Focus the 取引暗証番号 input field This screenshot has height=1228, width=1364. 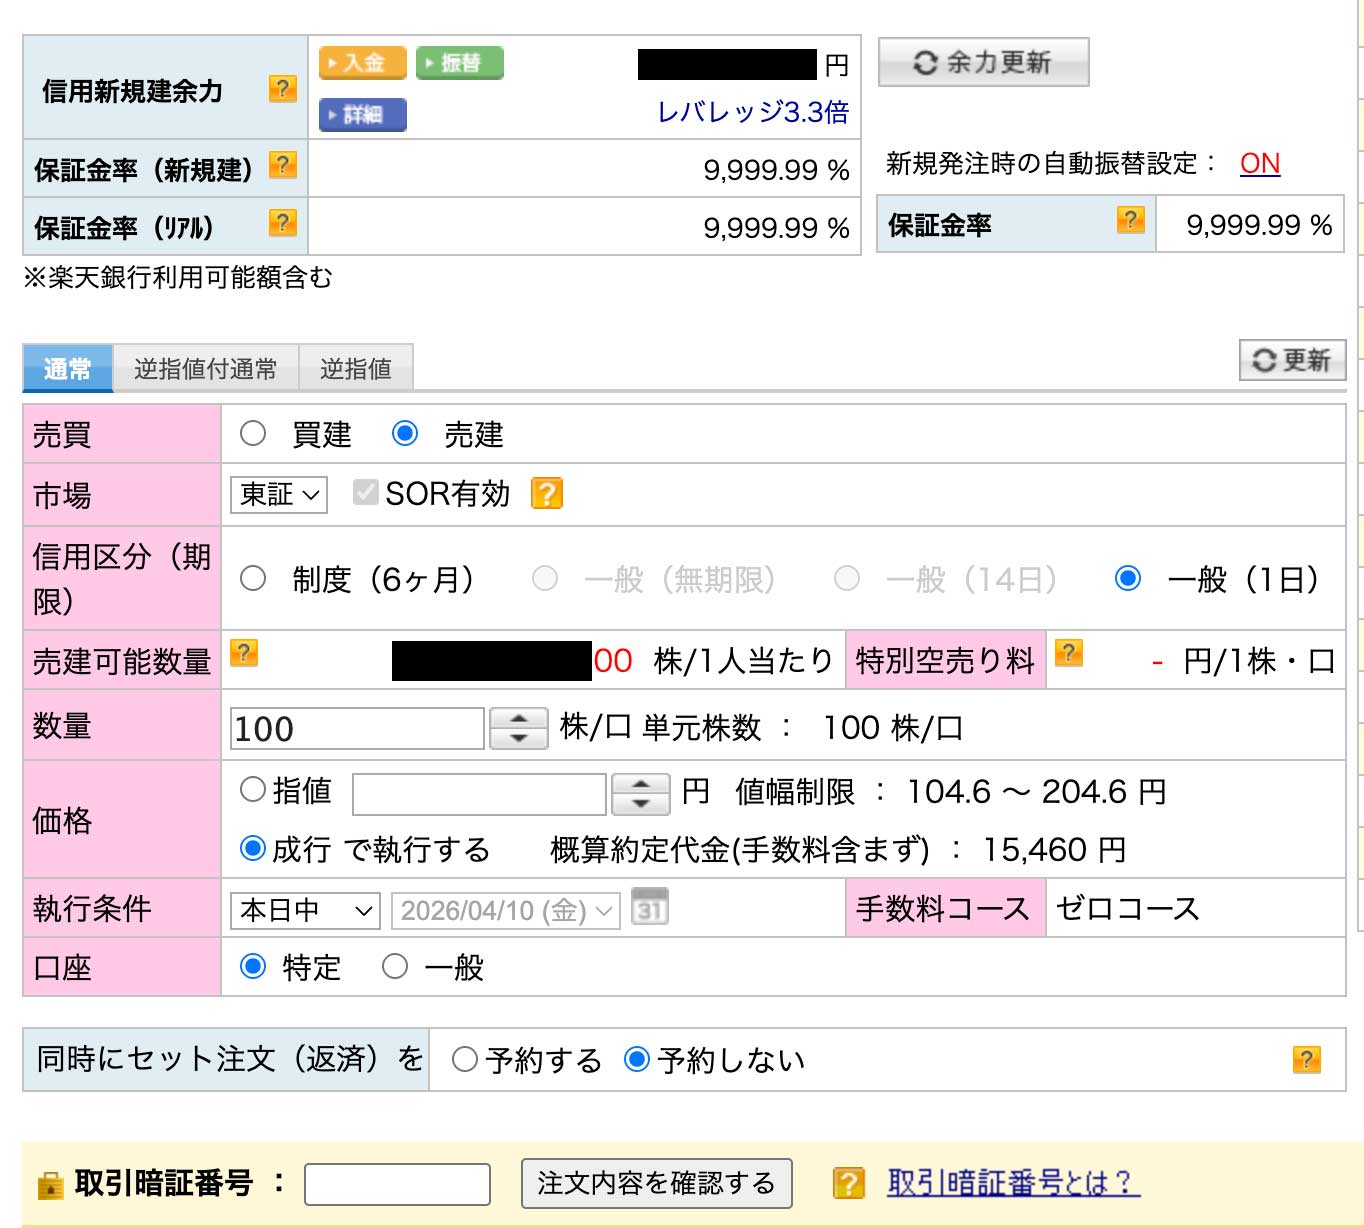pos(397,1185)
